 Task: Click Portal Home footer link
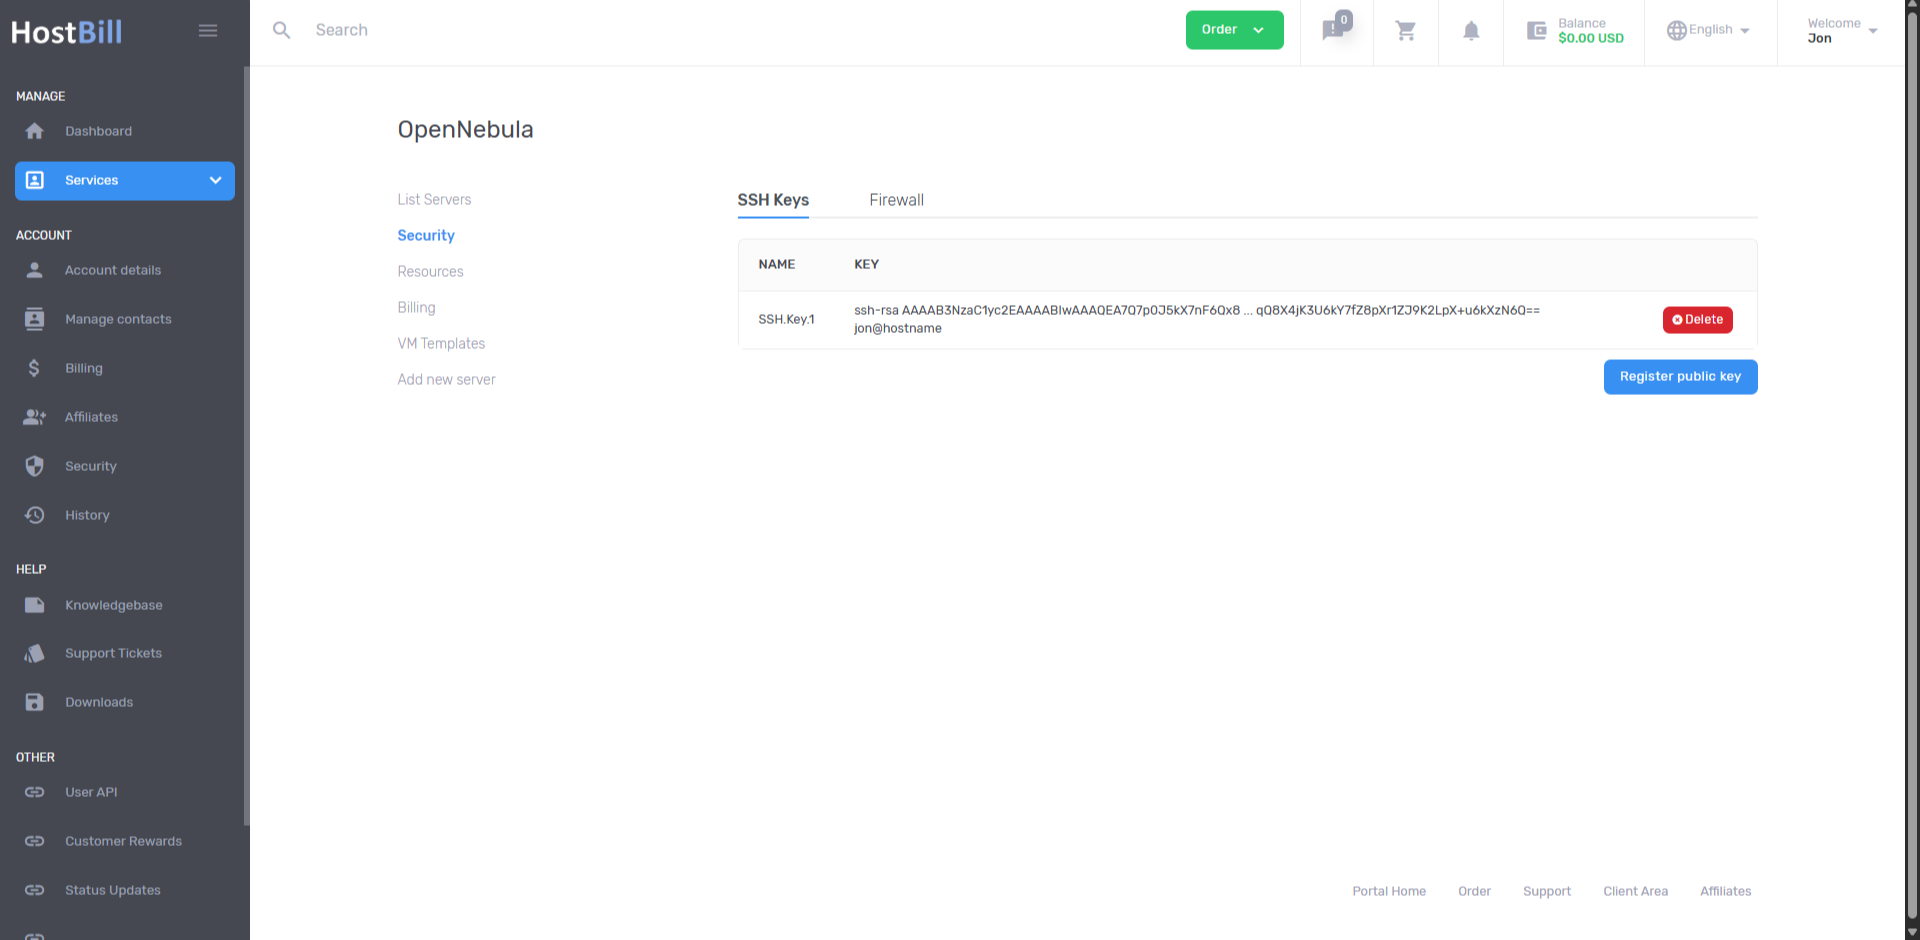1389,891
